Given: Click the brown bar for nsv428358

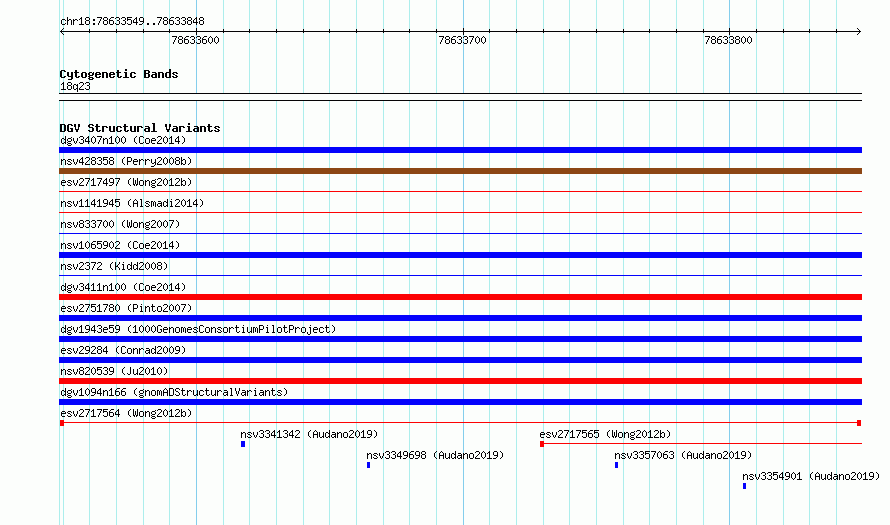Looking at the screenshot, I should (460, 171).
